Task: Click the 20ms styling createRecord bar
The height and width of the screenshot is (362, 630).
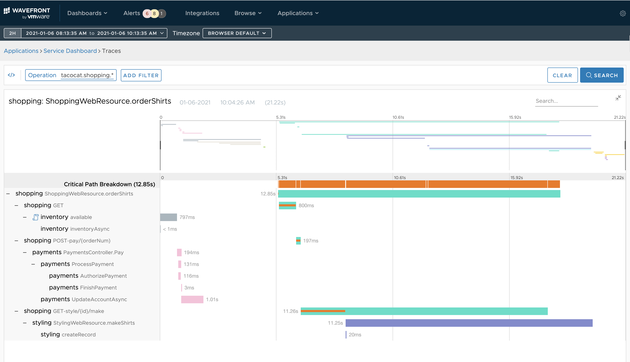Action: 346,335
